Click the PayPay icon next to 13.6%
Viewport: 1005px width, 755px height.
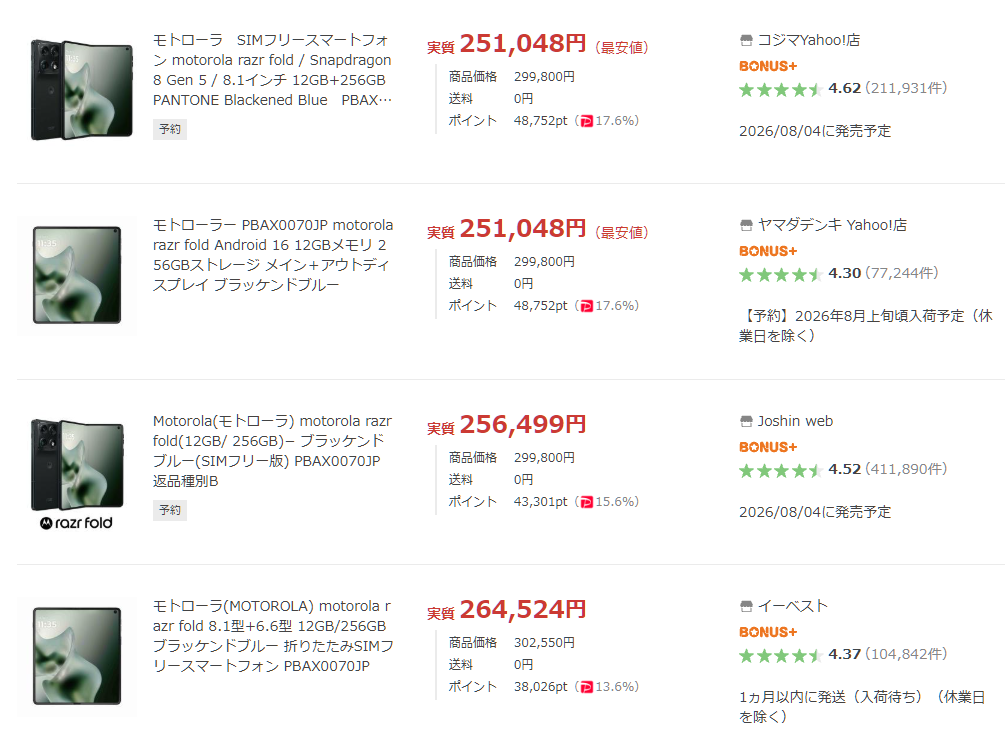(x=586, y=688)
